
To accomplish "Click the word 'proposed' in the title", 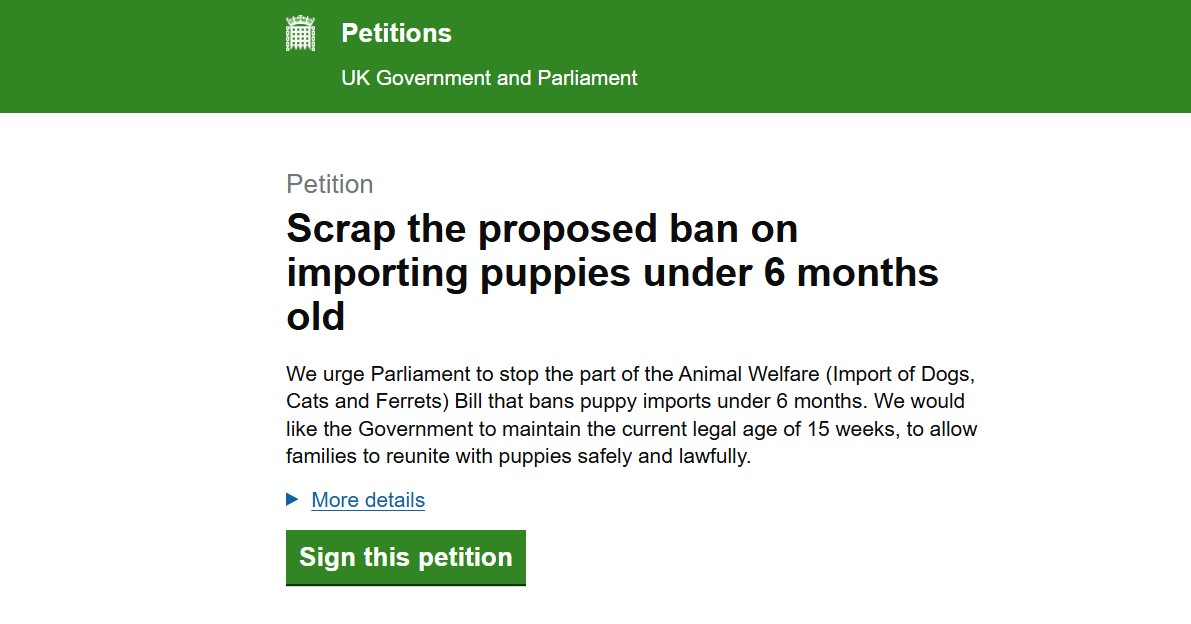I will pos(567,229).
